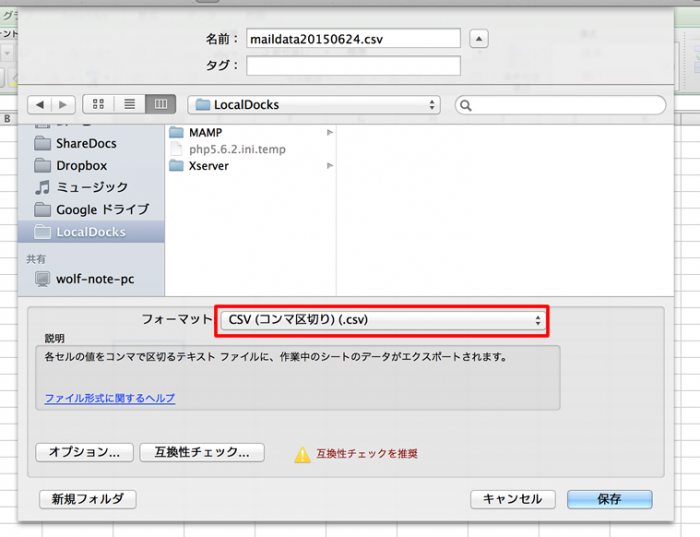Open the LocalDocks location dropdown
This screenshot has height=537, width=700.
pos(314,105)
